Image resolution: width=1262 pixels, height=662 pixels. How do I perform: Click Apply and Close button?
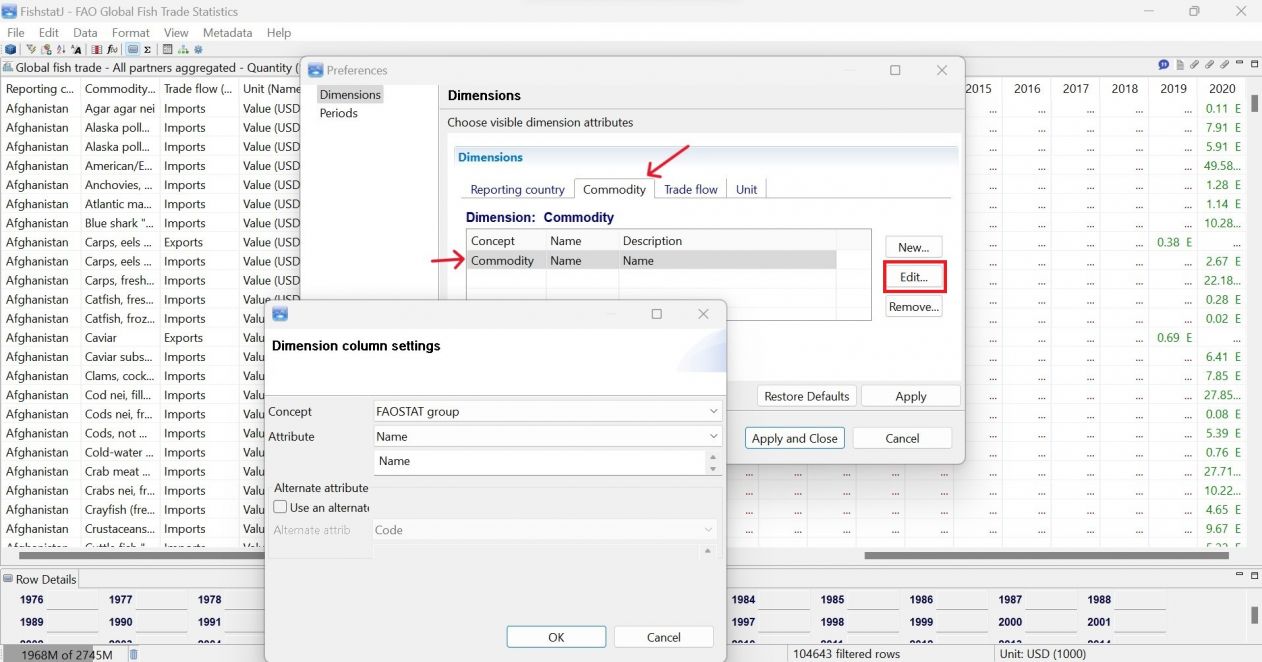click(x=795, y=438)
